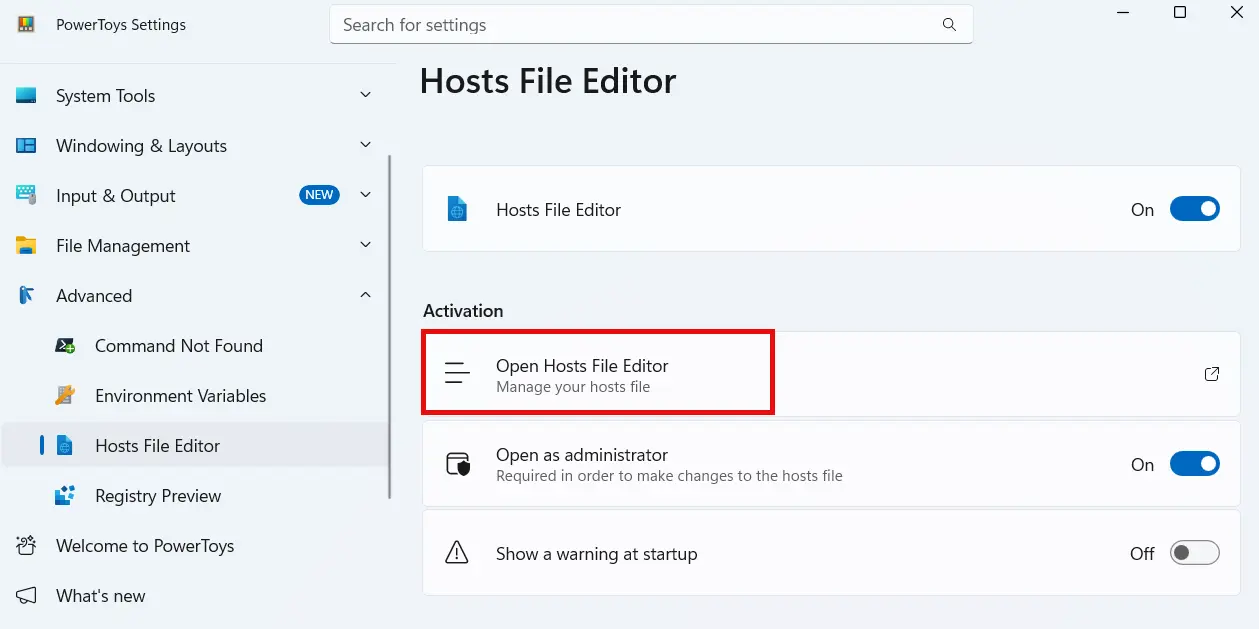The height and width of the screenshot is (629, 1259).
Task: Click the Search for settings field
Action: (650, 24)
